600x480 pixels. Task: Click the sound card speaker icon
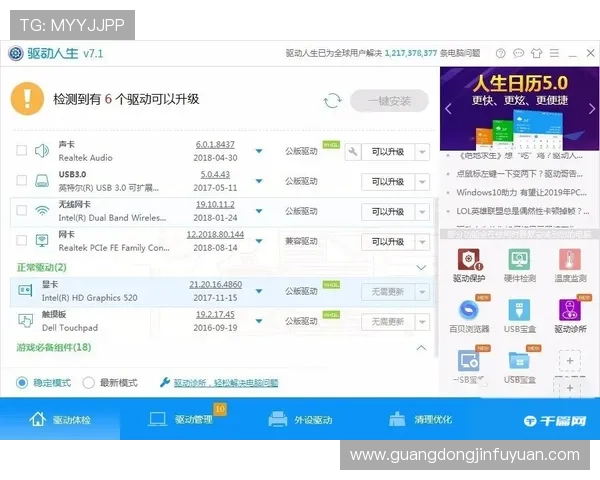(42, 151)
